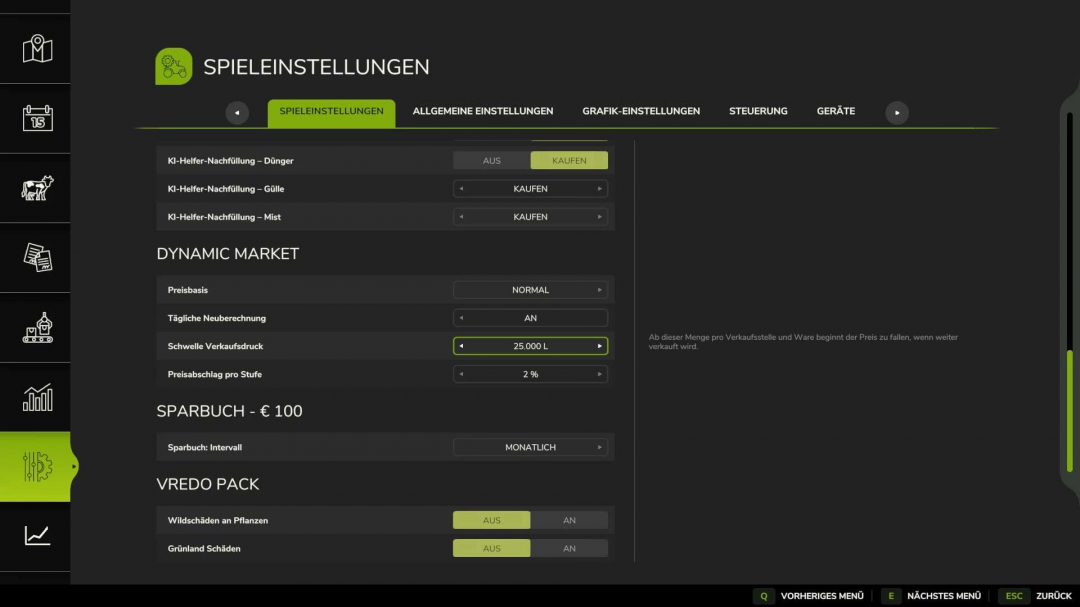Click the ESC key hint icon
Viewport: 1080px width, 607px height.
click(1014, 596)
